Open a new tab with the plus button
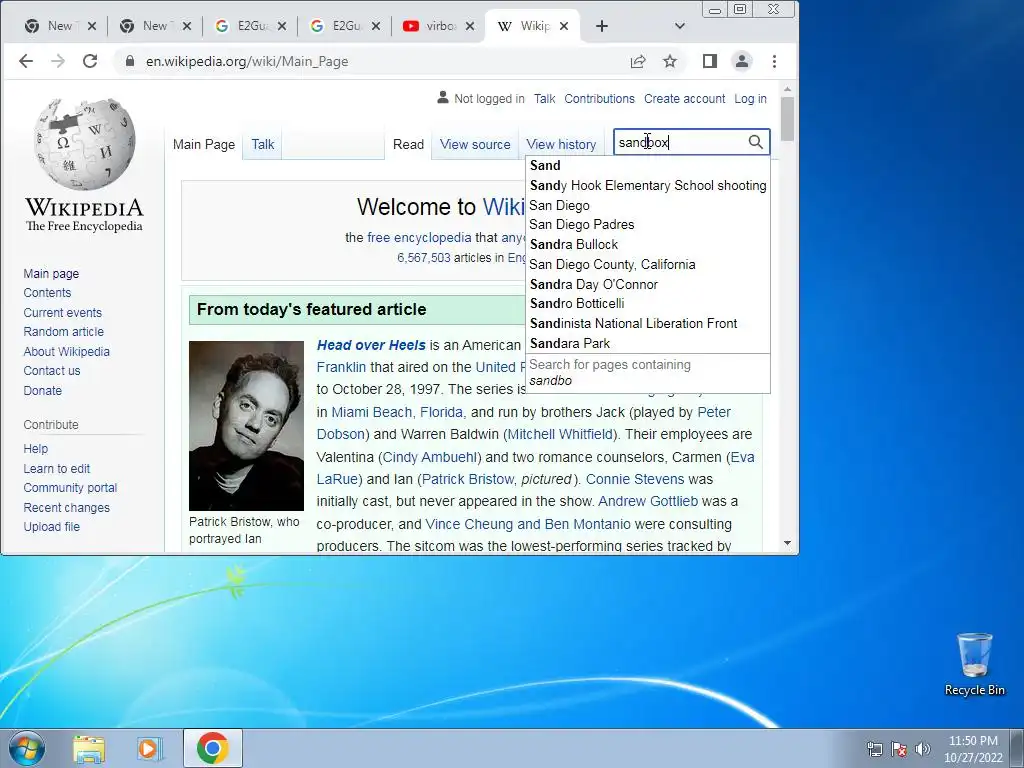This screenshot has width=1024, height=768. (x=602, y=26)
